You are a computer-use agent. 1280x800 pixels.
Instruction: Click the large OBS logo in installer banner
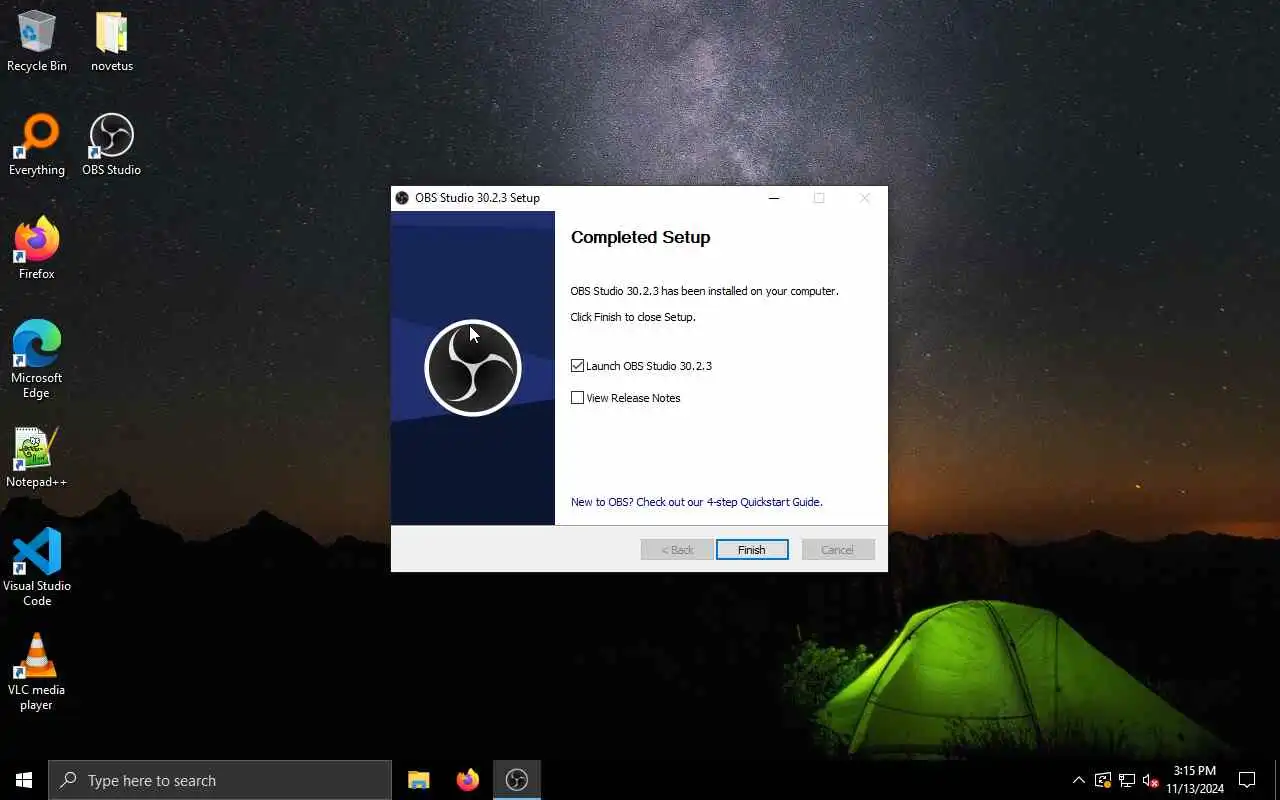click(473, 368)
